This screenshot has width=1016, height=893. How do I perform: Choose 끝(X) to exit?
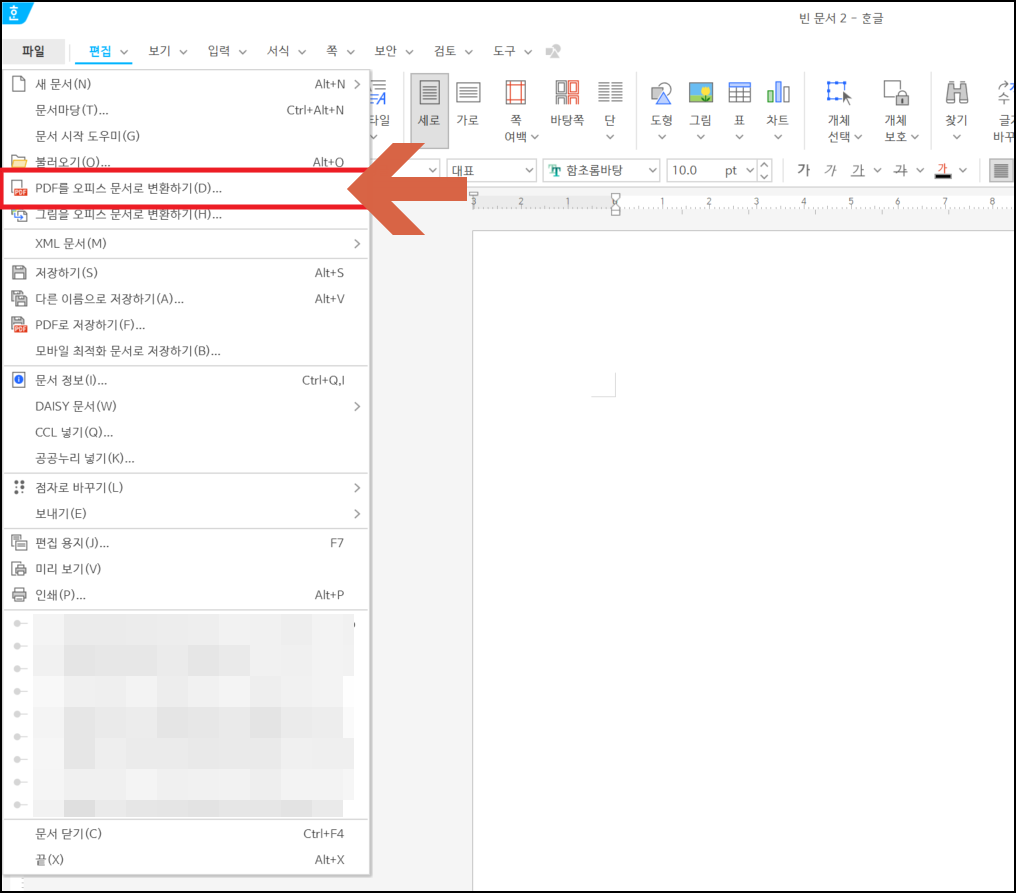point(186,859)
